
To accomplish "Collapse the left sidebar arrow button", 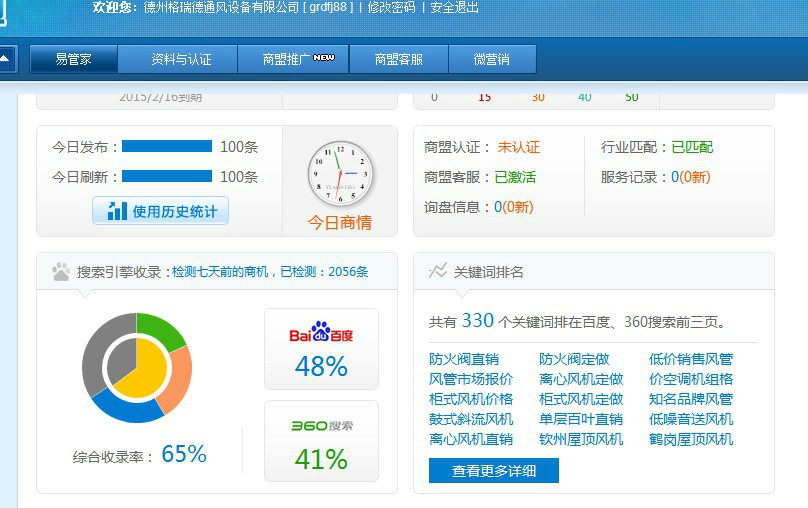I will [x=7, y=59].
